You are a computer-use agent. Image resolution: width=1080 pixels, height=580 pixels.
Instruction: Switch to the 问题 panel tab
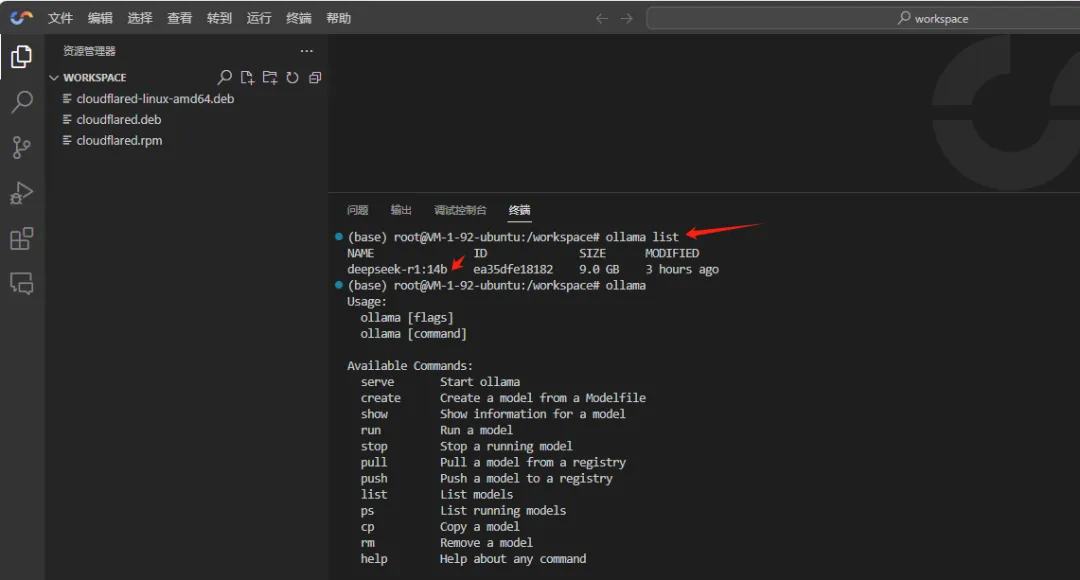(357, 210)
